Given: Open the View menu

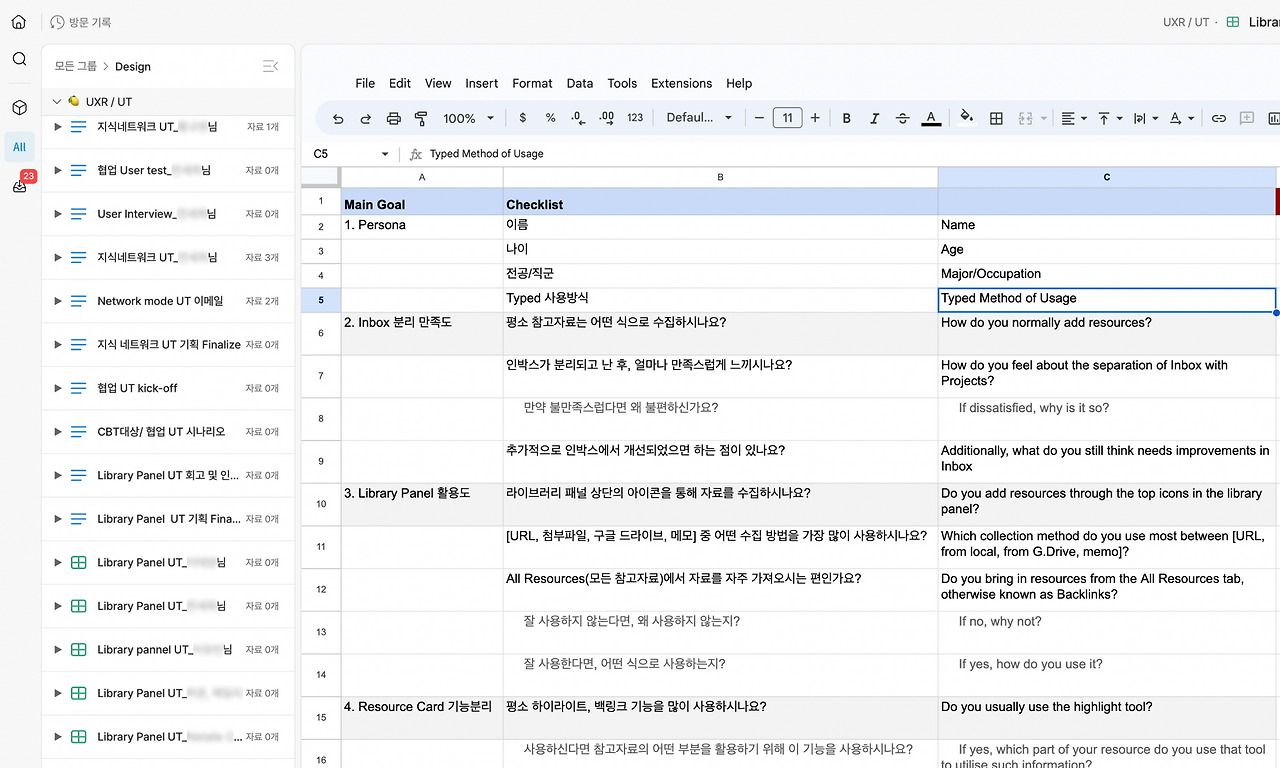Looking at the screenshot, I should 438,83.
